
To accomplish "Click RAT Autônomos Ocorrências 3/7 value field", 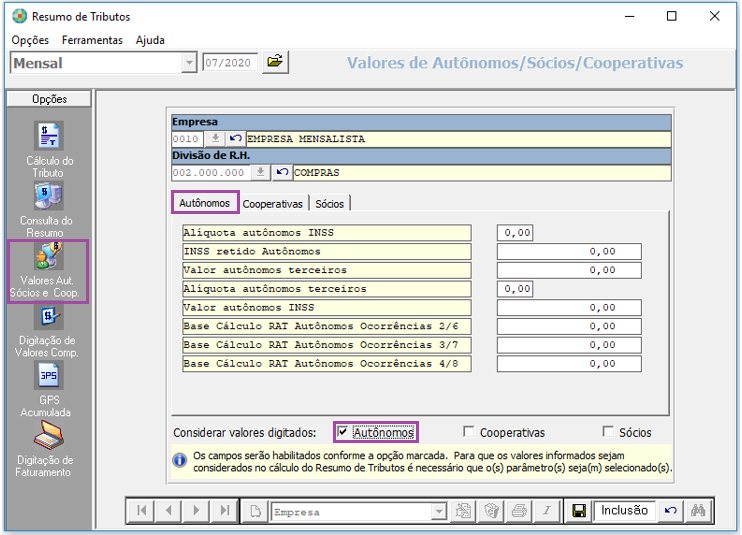I will point(569,345).
